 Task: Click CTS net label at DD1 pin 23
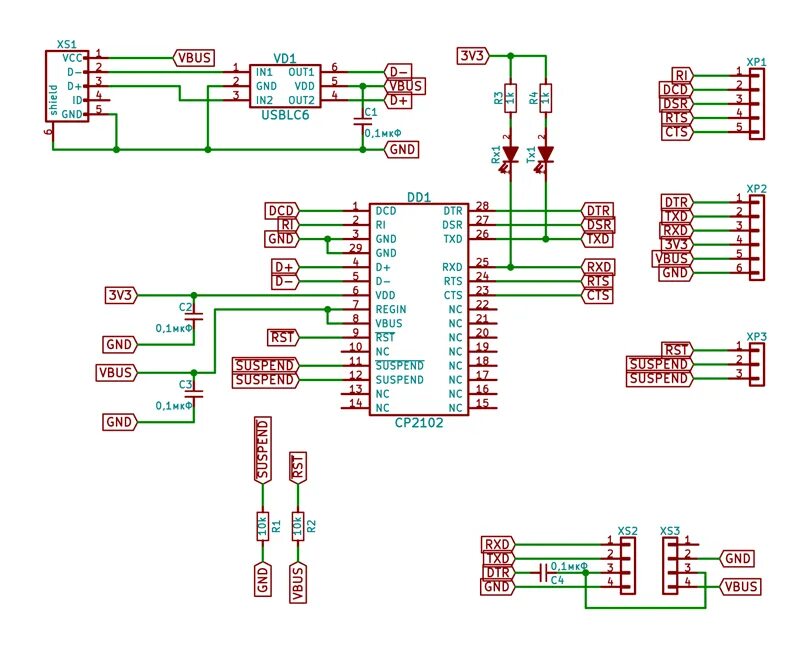[x=597, y=295]
